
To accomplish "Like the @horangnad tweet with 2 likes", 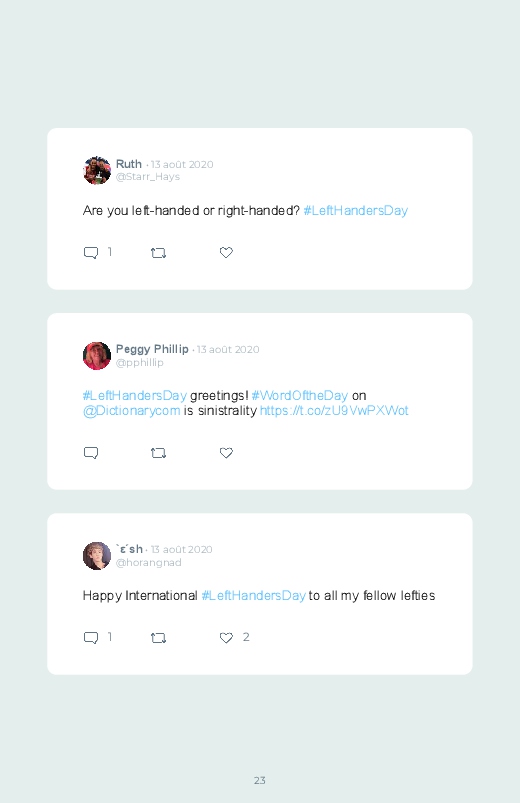I will pos(226,638).
